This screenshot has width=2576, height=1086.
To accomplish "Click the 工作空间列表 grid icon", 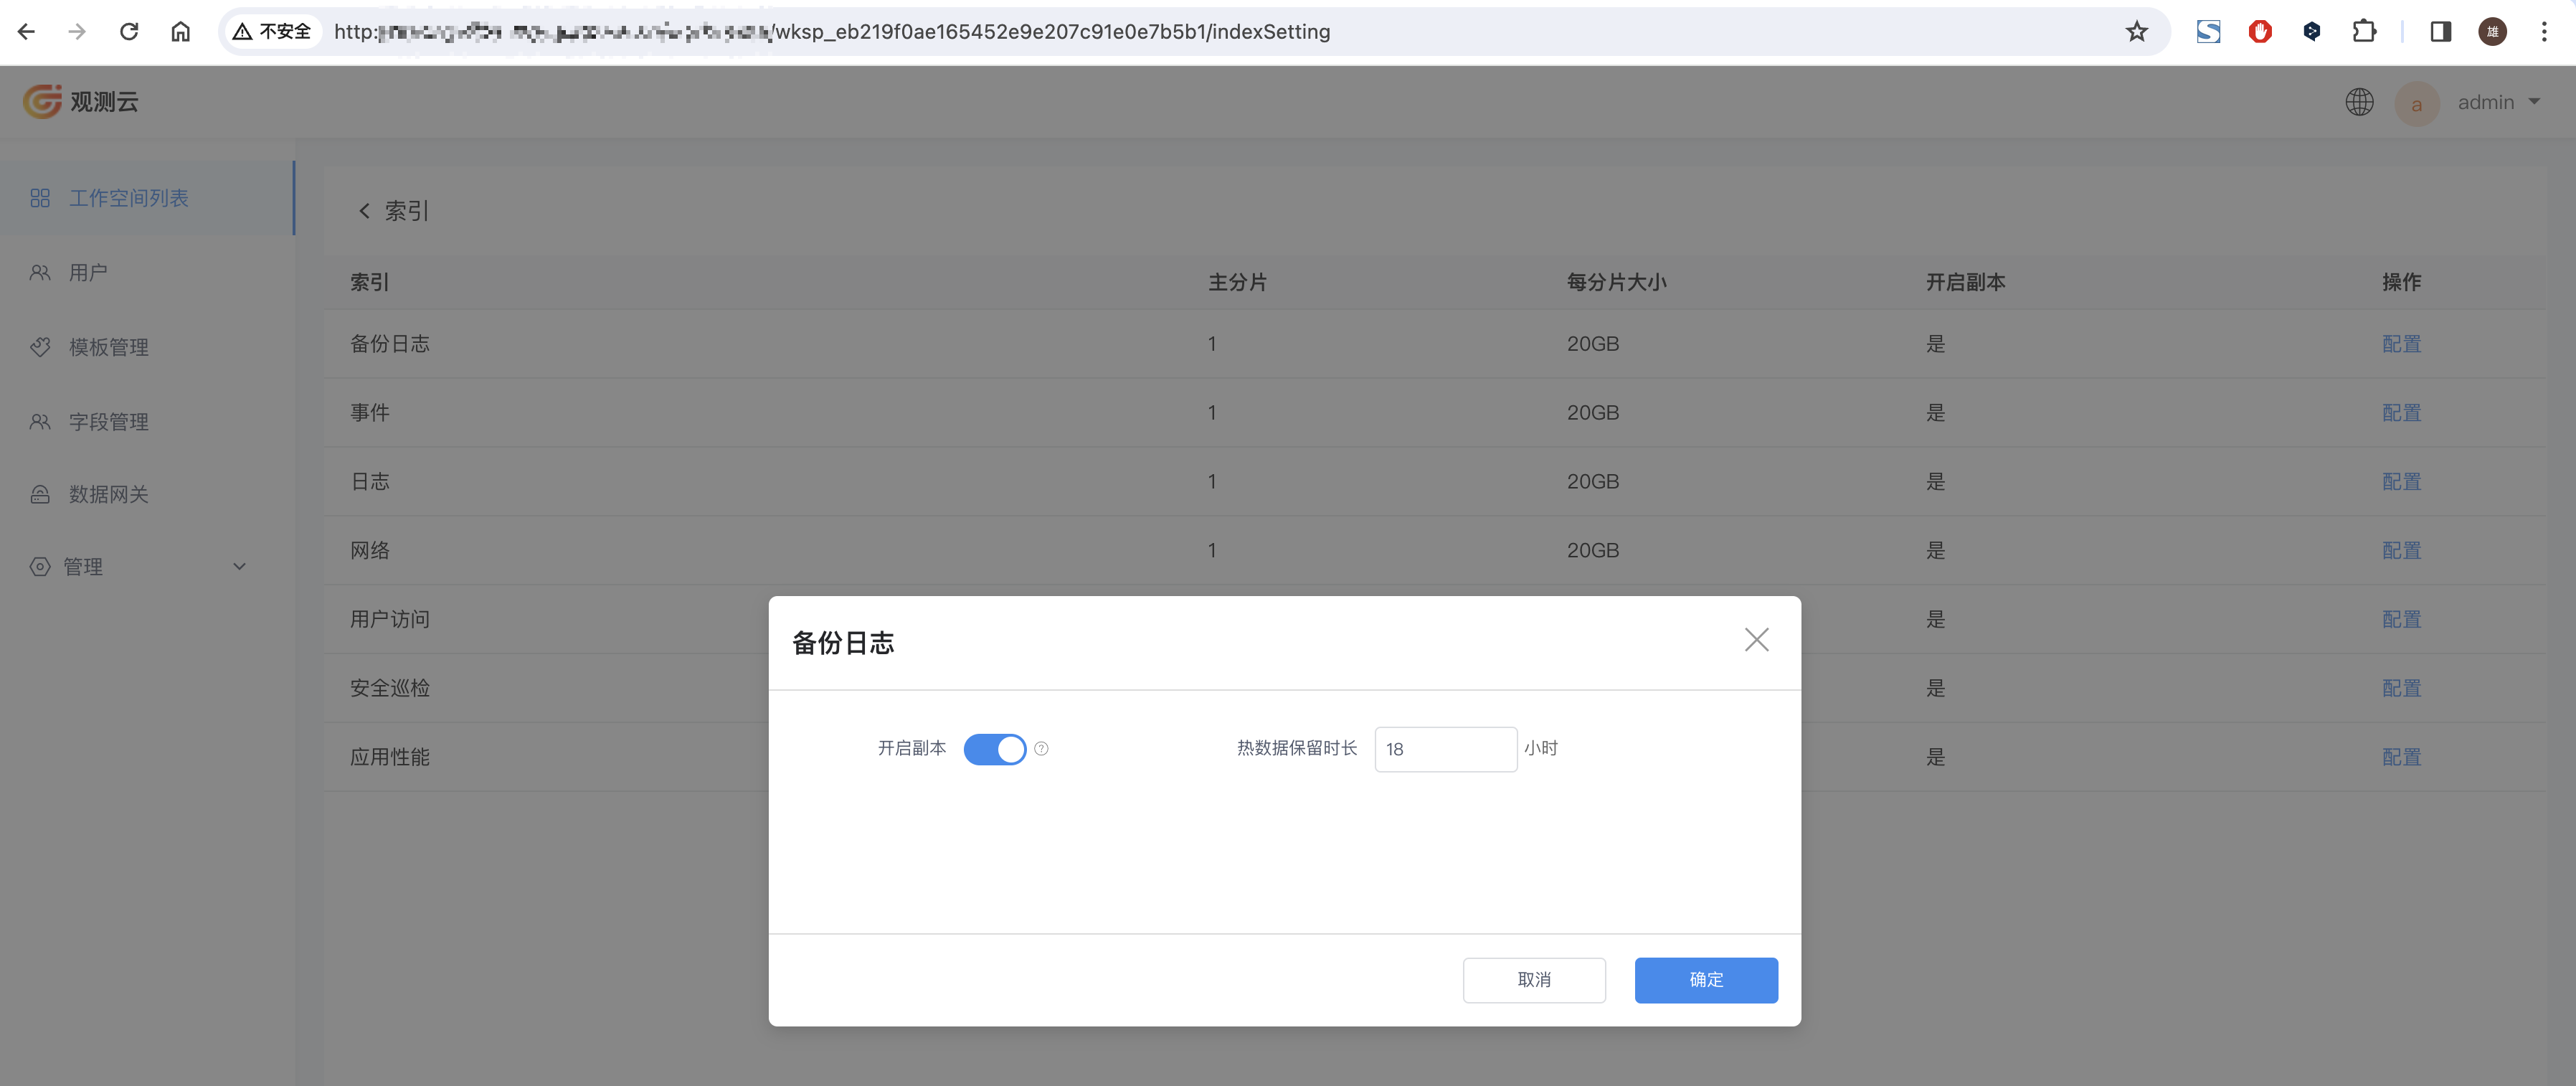I will (40, 198).
